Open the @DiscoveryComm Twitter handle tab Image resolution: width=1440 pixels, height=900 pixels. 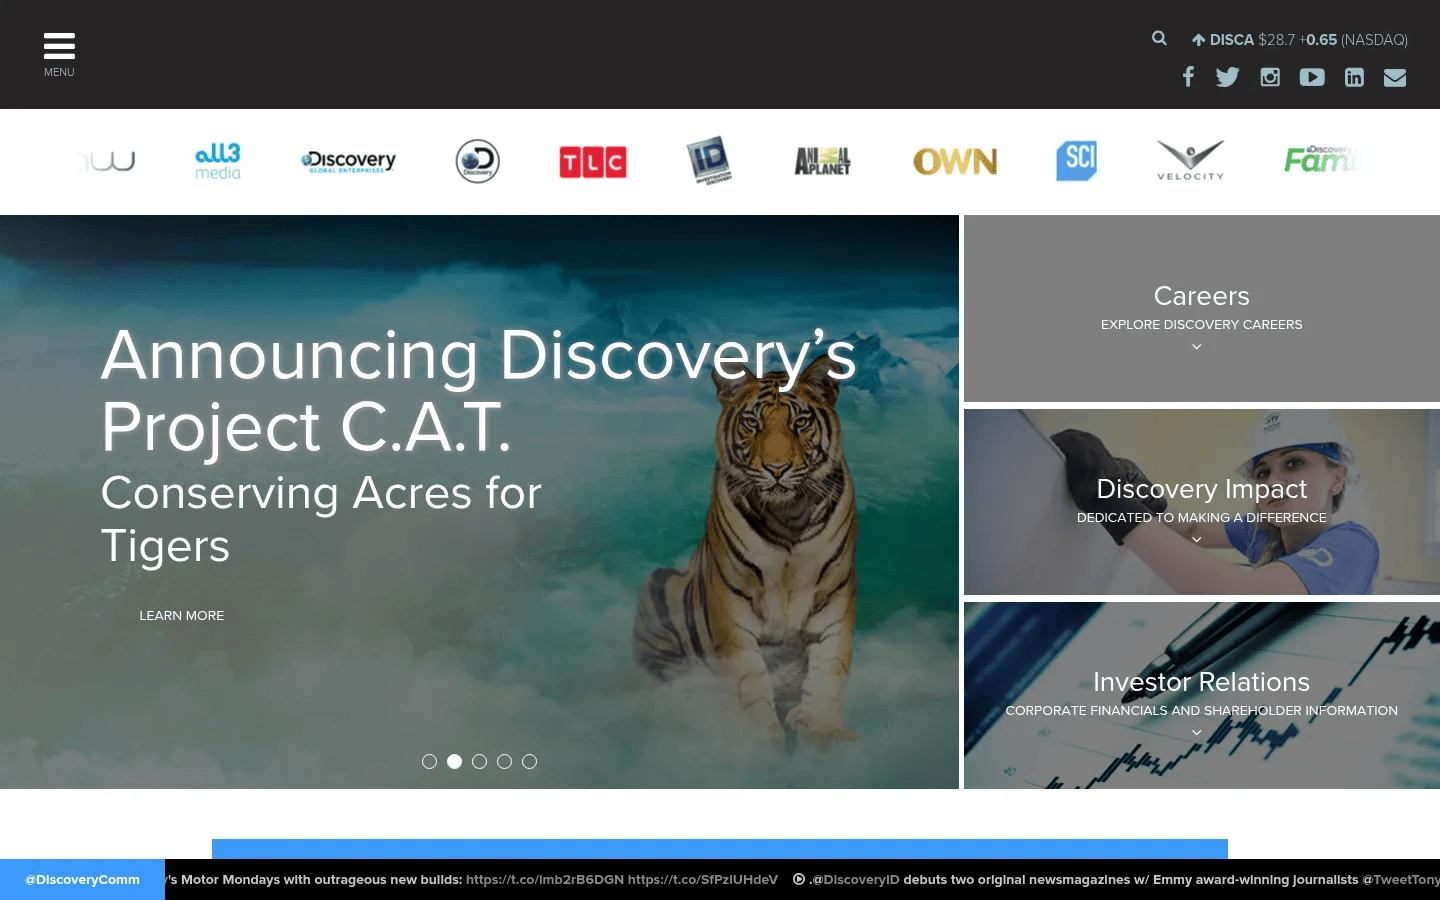pos(82,879)
